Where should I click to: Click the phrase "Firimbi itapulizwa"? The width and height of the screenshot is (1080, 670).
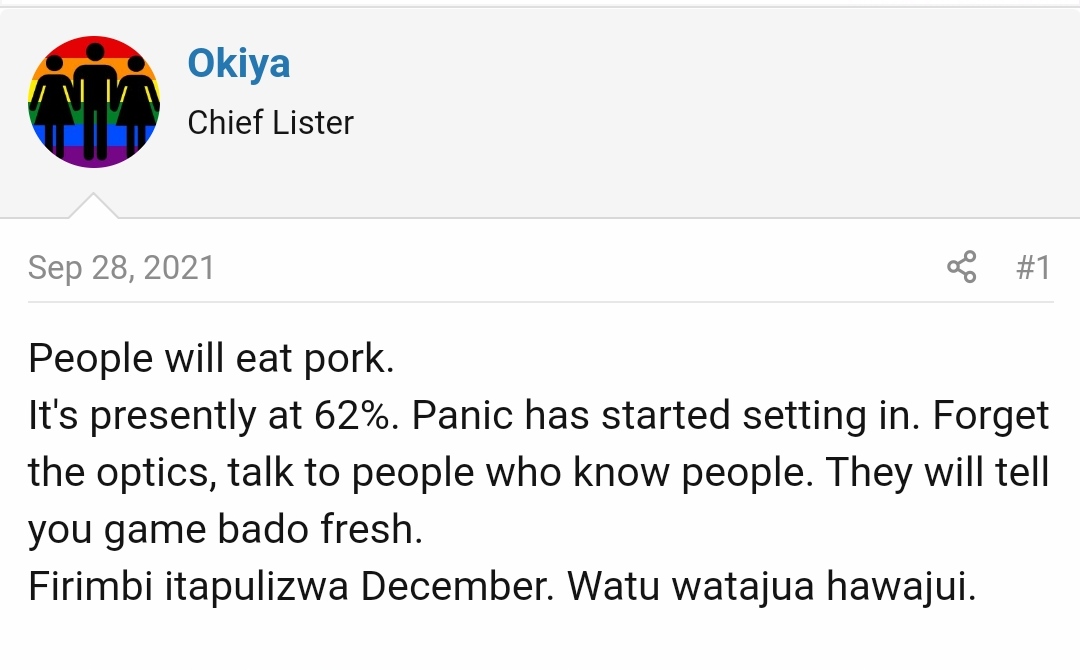click(x=188, y=587)
